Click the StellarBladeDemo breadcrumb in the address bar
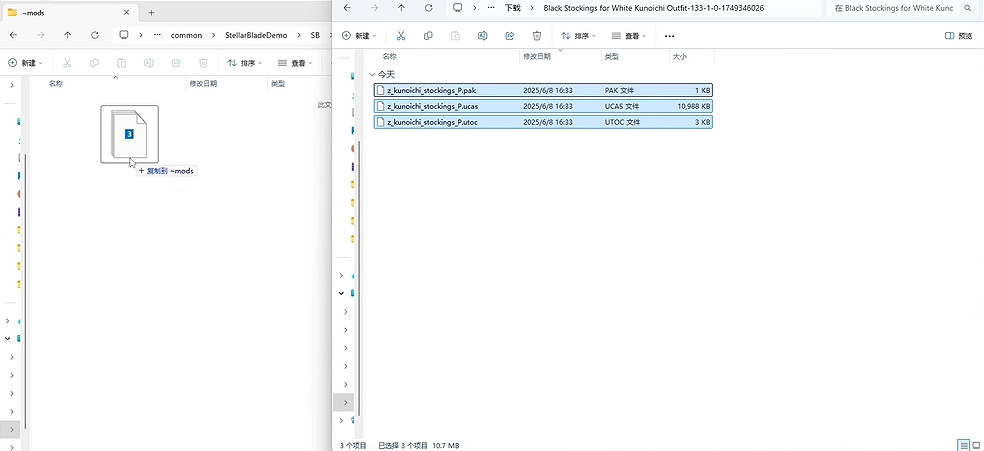This screenshot has width=984, height=451. click(256, 35)
